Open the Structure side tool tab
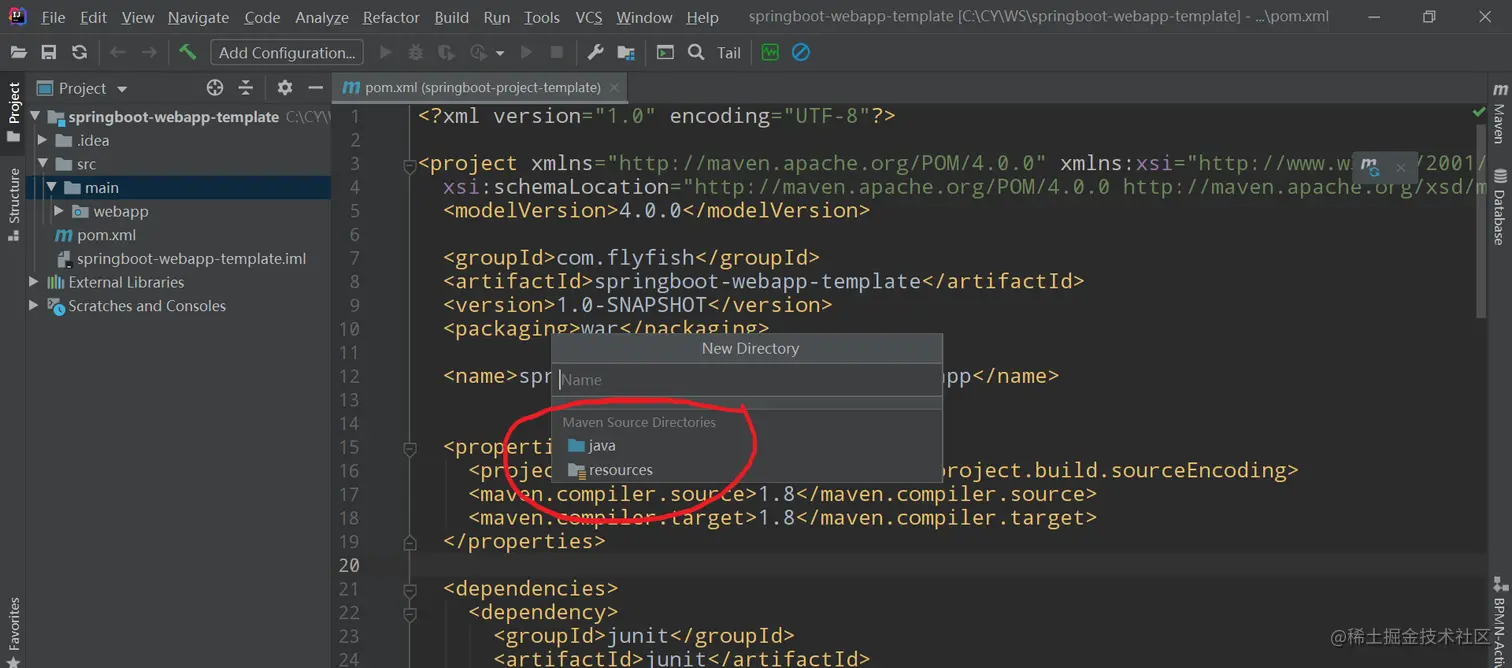This screenshot has height=668, width=1512. [x=14, y=203]
